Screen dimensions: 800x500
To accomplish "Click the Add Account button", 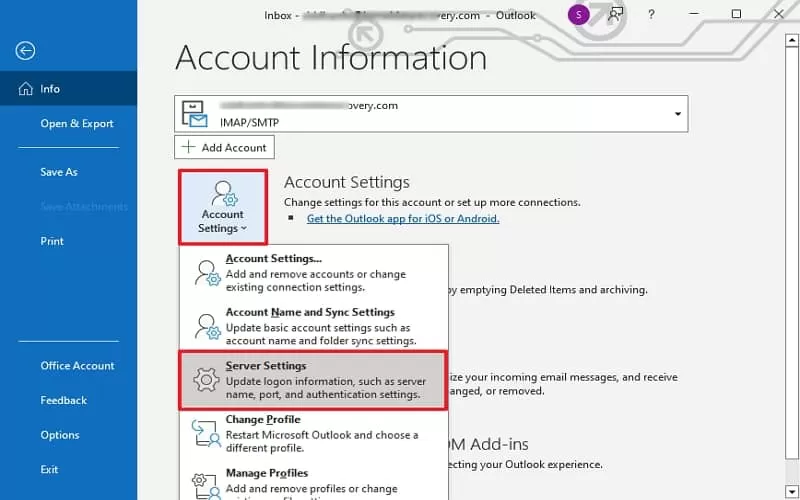I will 224,147.
